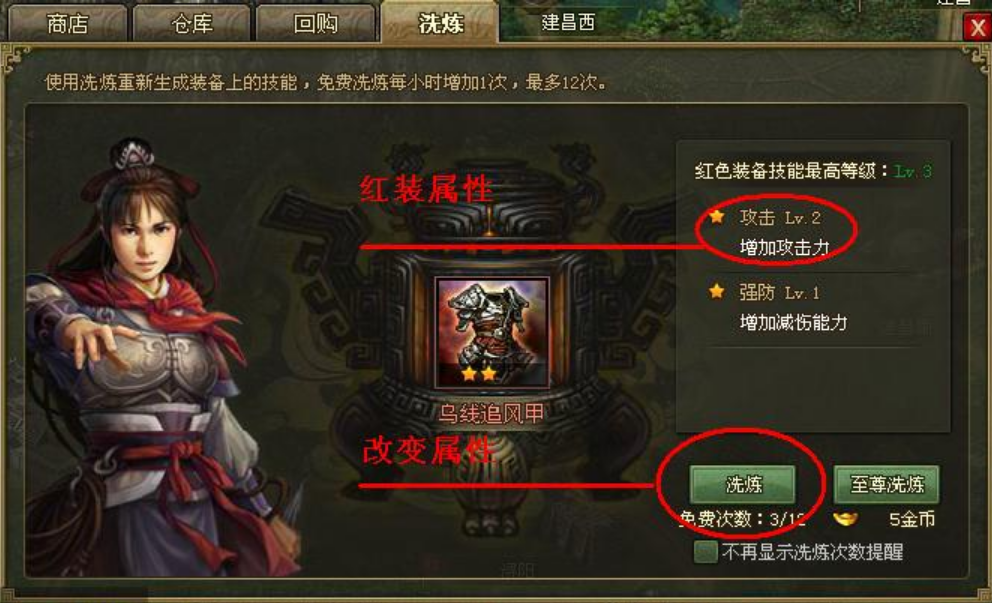992x603 pixels.
Task: Click the gold star beside 攻击 Lv.2
Action: [x=716, y=217]
